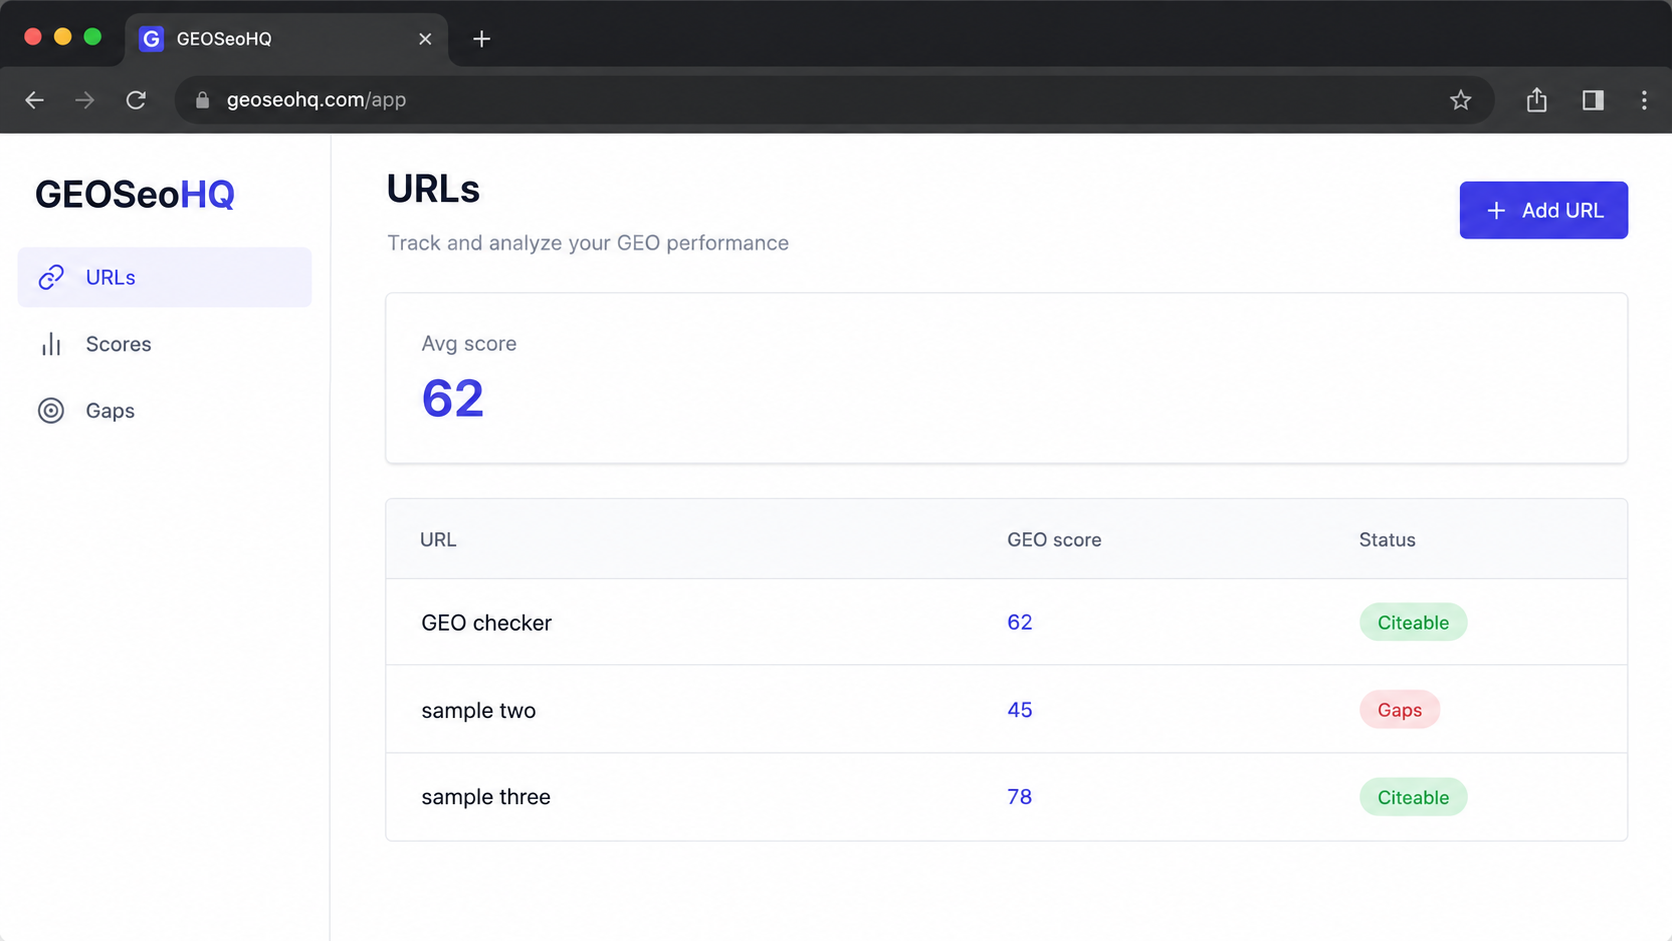The width and height of the screenshot is (1672, 941).
Task: Click the URL column header
Action: point(438,540)
